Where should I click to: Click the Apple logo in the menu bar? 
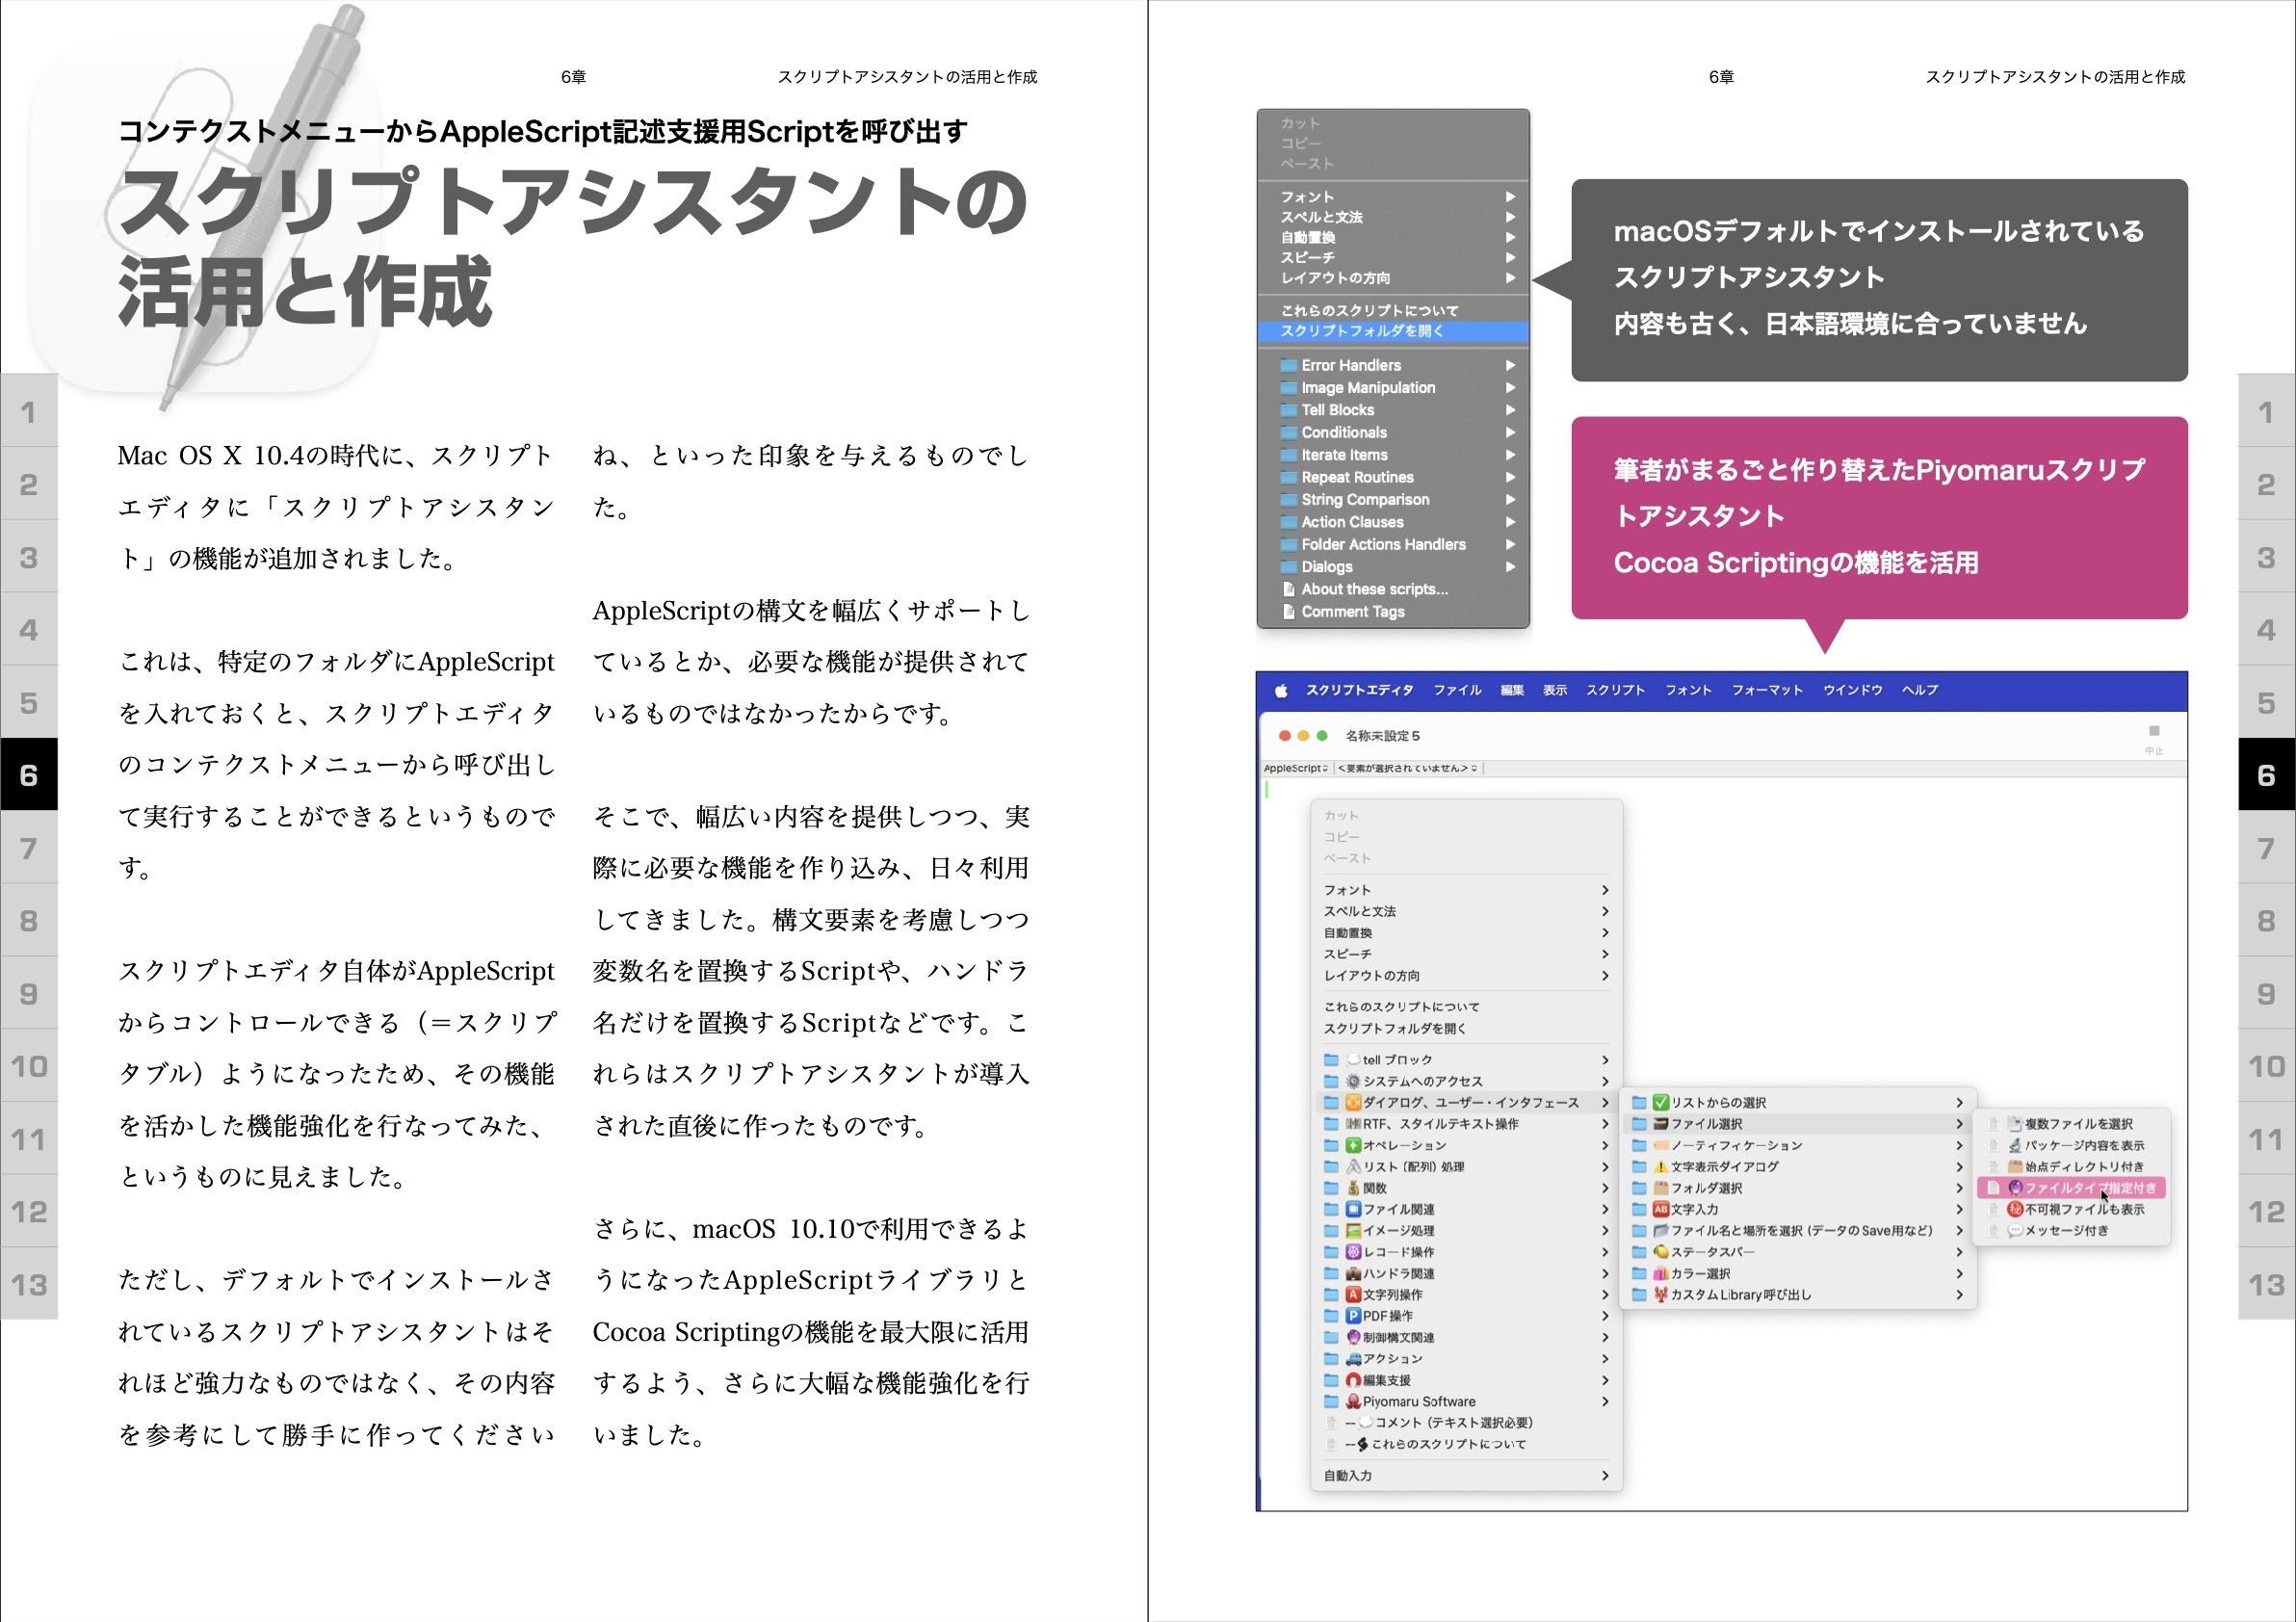1281,689
